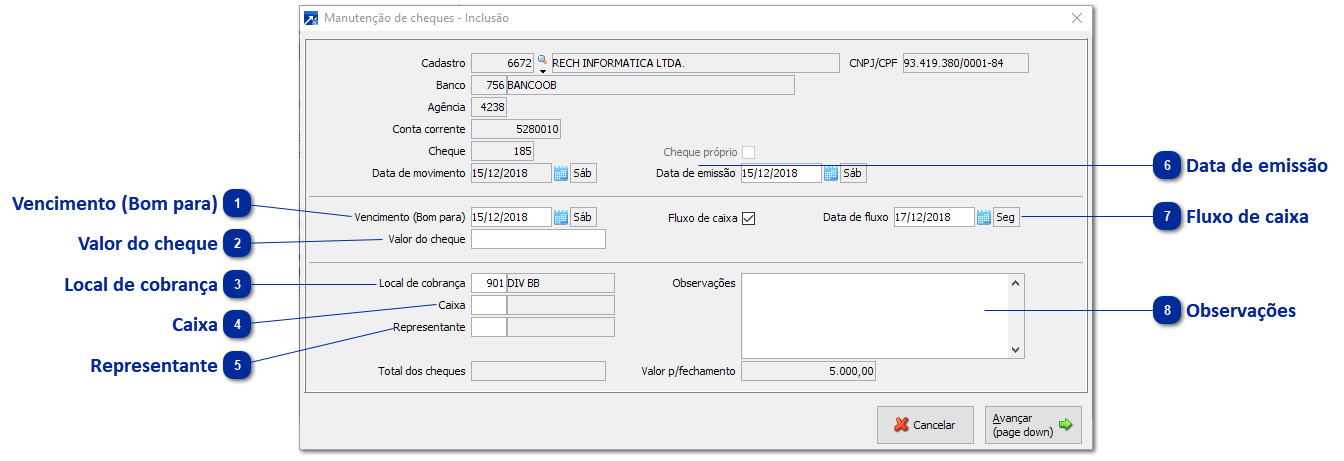Viewport: 1344px width, 461px height.
Task: Click the search magnifier icon next to Cadastro
Action: tap(543, 60)
